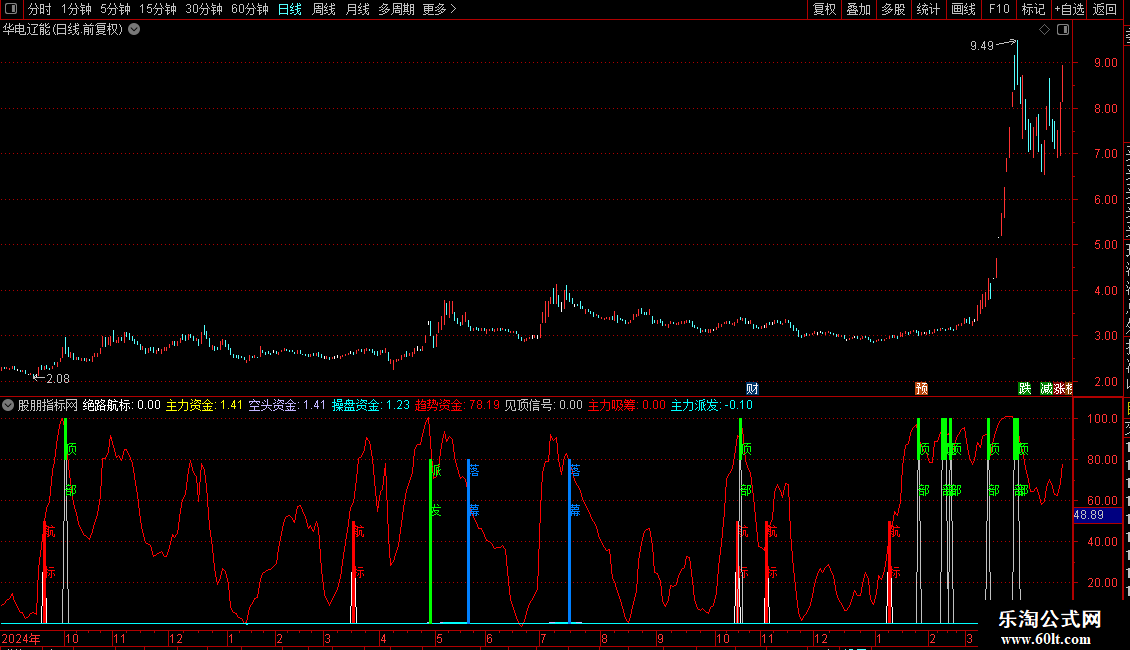The height and width of the screenshot is (650, 1130).
Task: Click the 主力资金: 1.41 value
Action: coord(204,406)
